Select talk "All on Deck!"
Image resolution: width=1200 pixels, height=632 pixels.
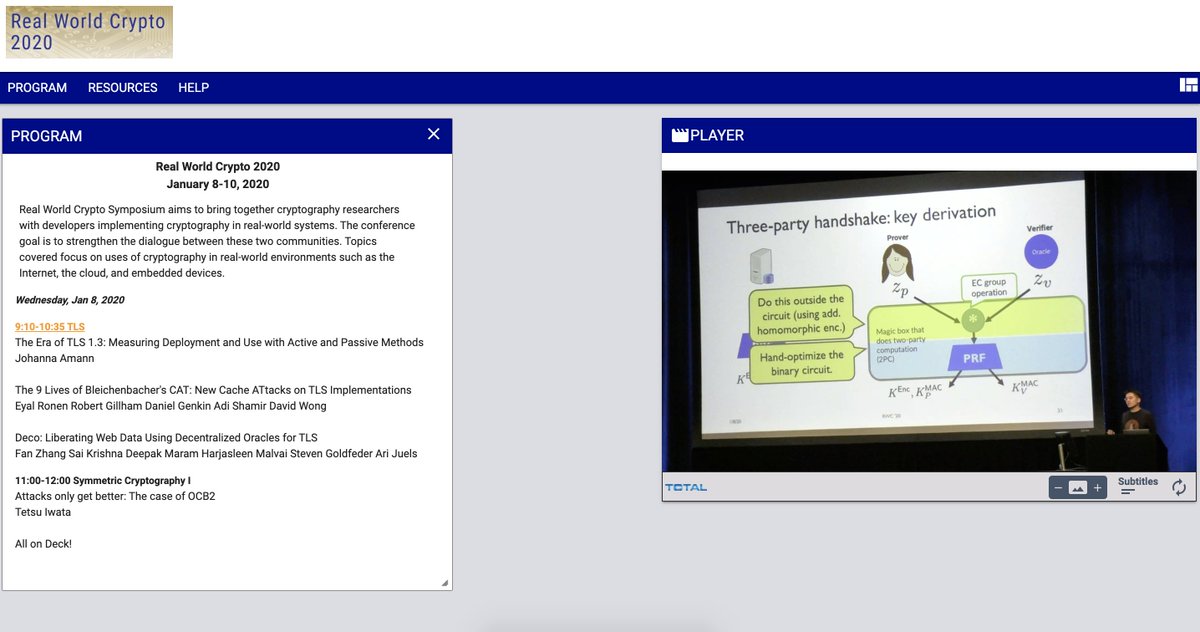[x=43, y=544]
